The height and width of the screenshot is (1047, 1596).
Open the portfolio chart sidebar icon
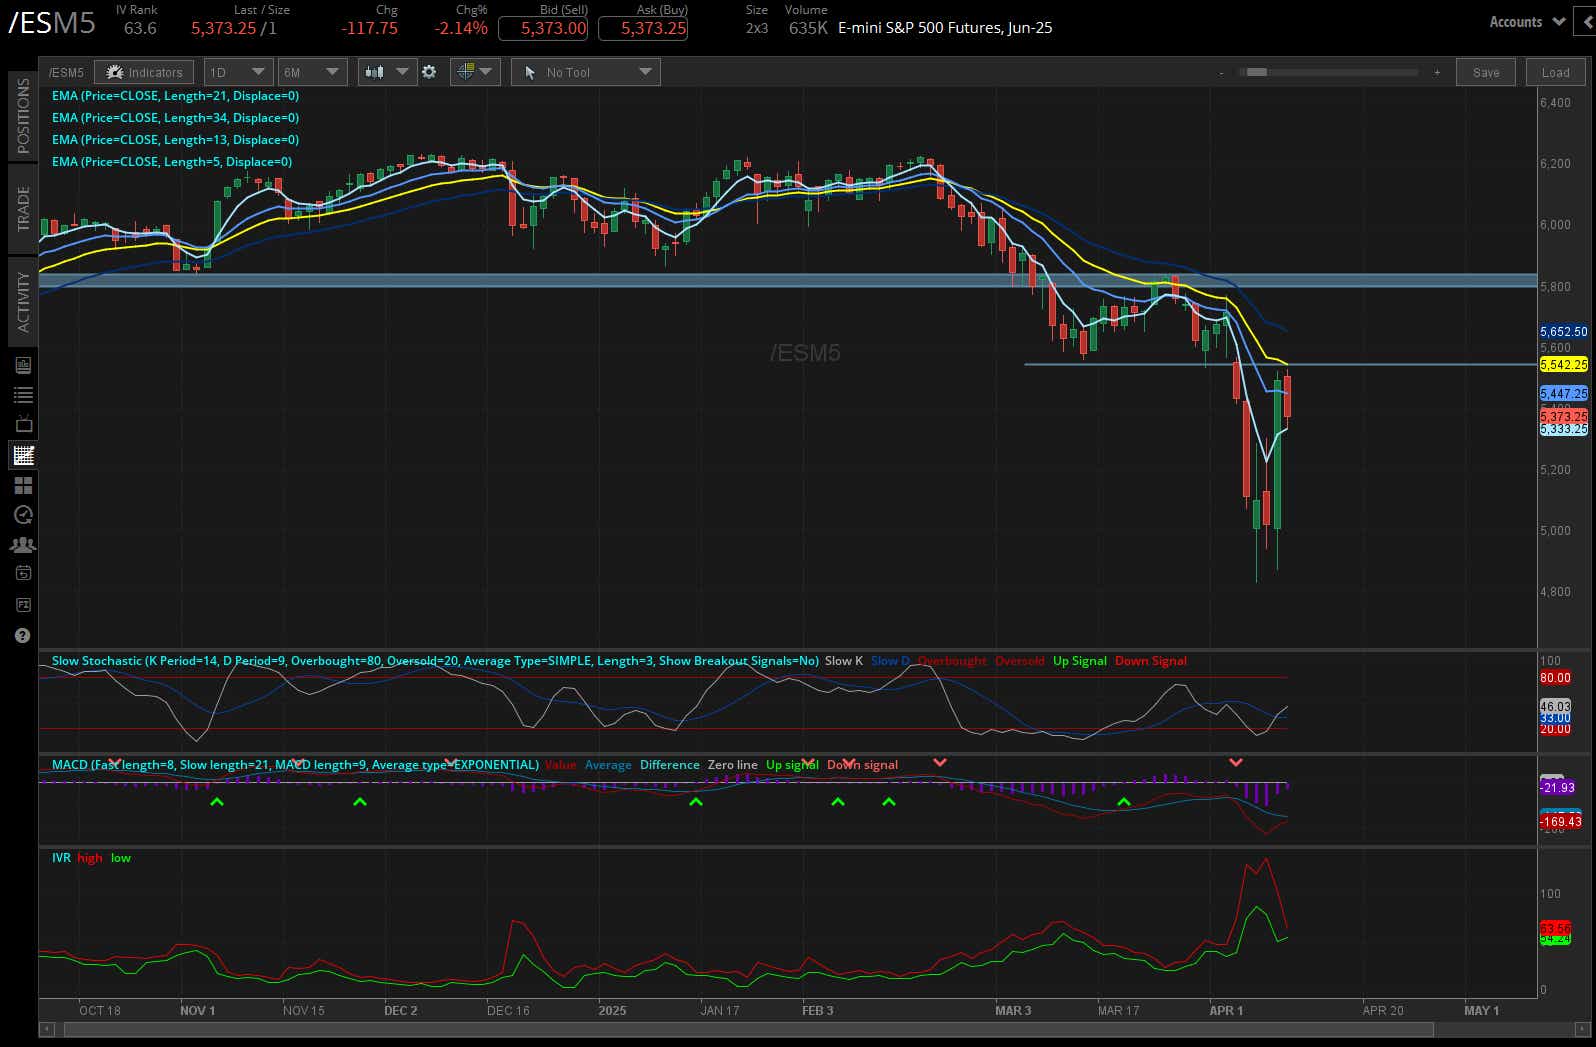pos(23,366)
